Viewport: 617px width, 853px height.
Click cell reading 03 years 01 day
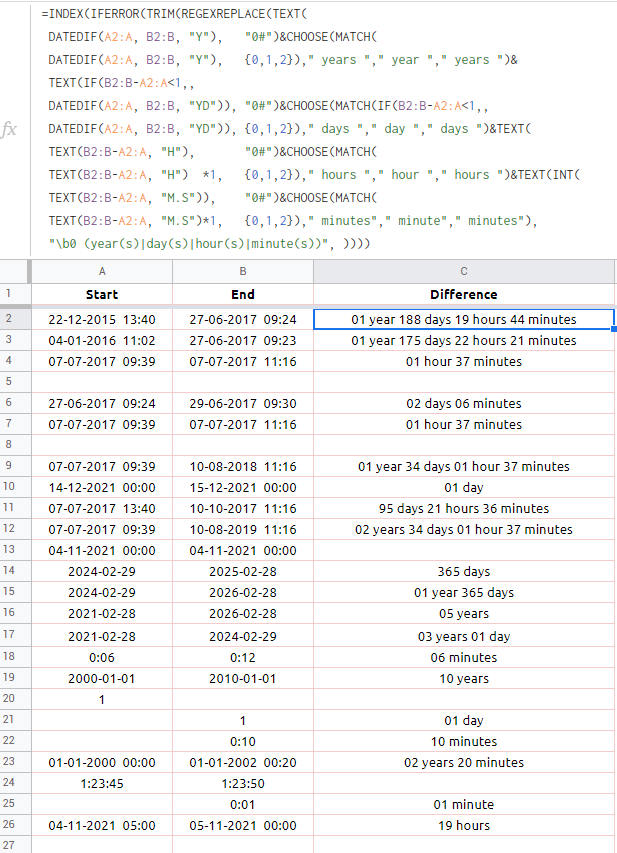point(464,636)
